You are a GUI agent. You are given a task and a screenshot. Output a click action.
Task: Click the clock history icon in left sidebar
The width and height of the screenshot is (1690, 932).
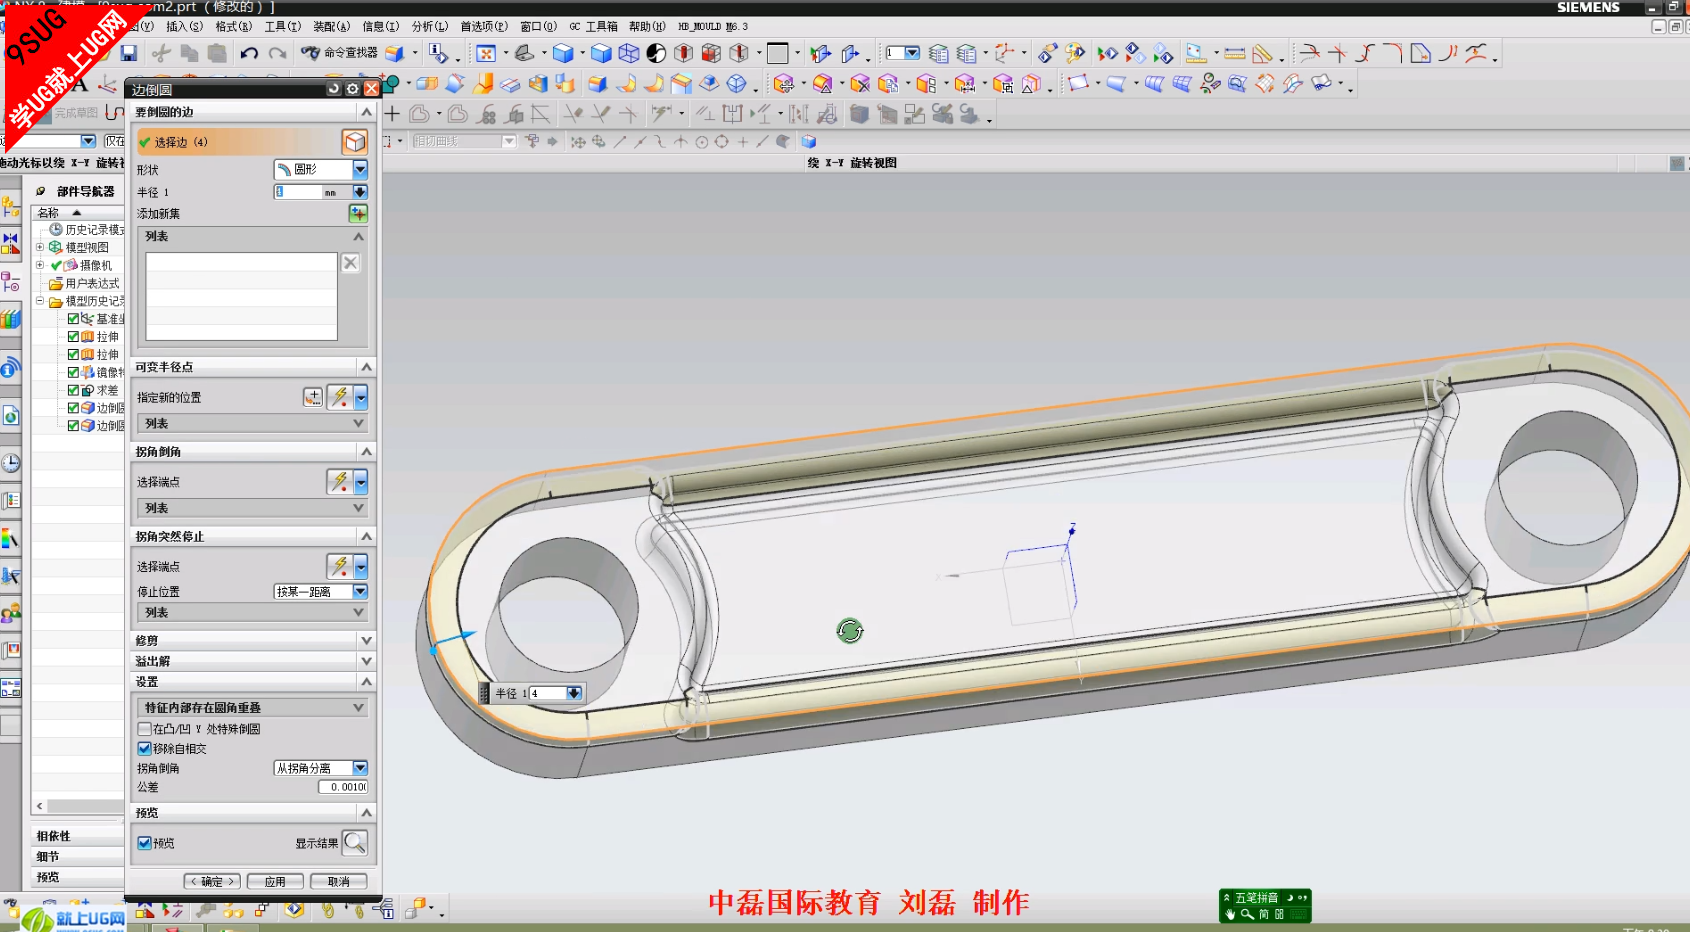pyautogui.click(x=10, y=463)
